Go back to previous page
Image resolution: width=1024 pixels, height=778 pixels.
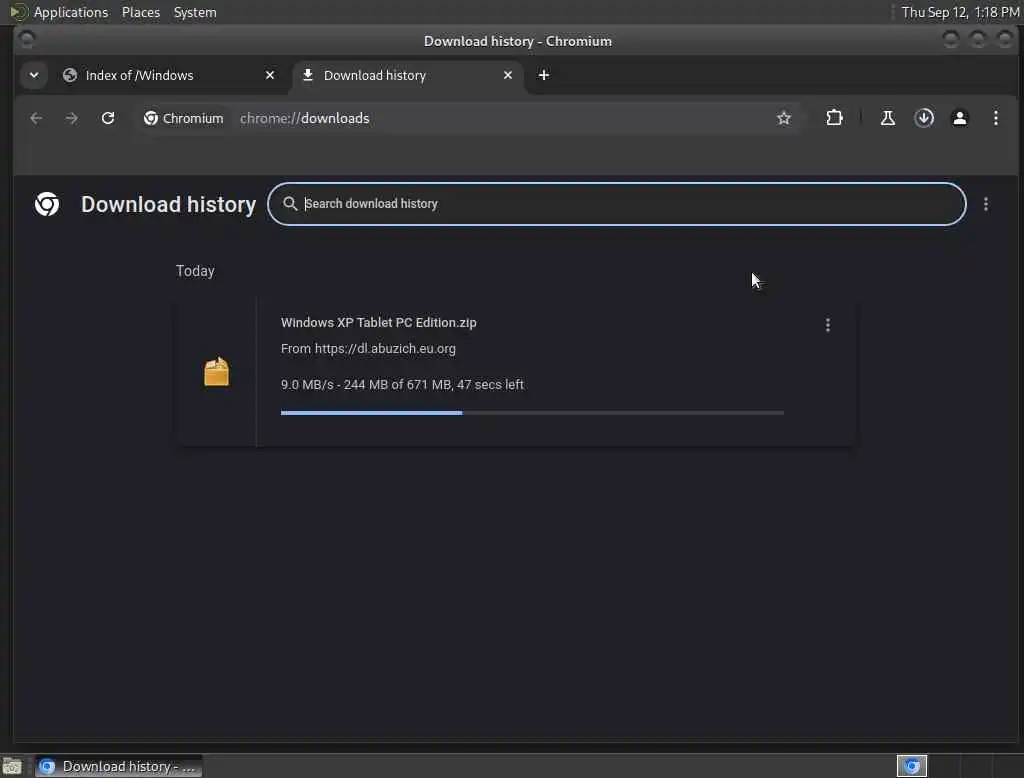click(x=36, y=118)
